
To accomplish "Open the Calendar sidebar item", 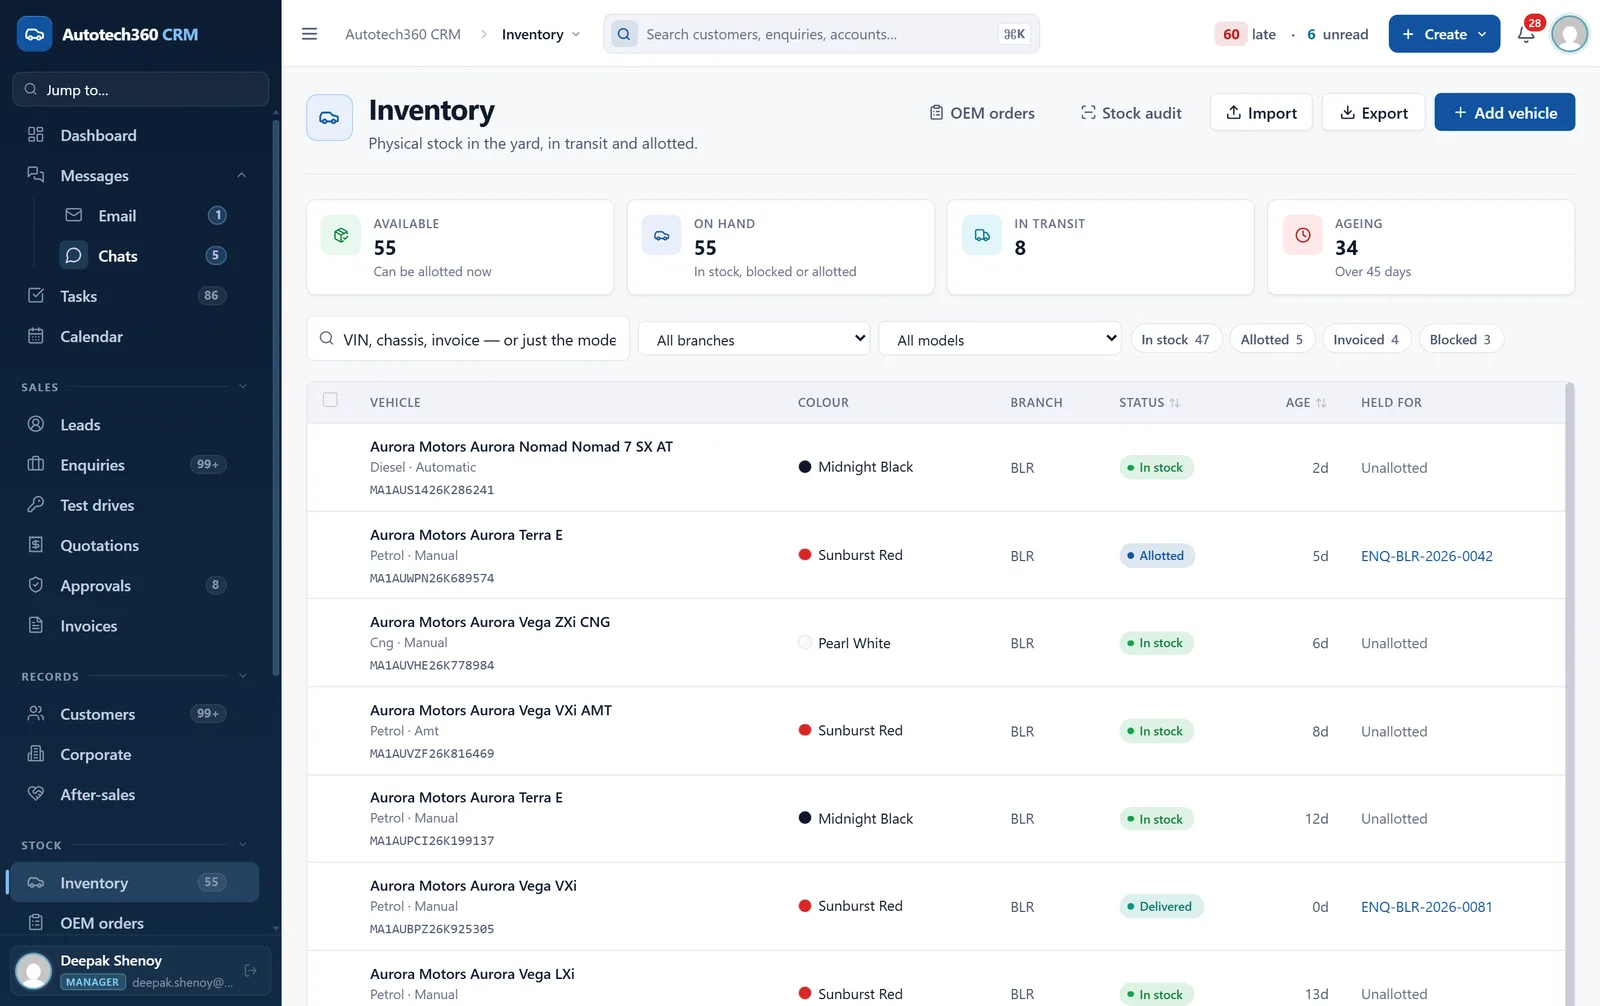I will point(135,337).
